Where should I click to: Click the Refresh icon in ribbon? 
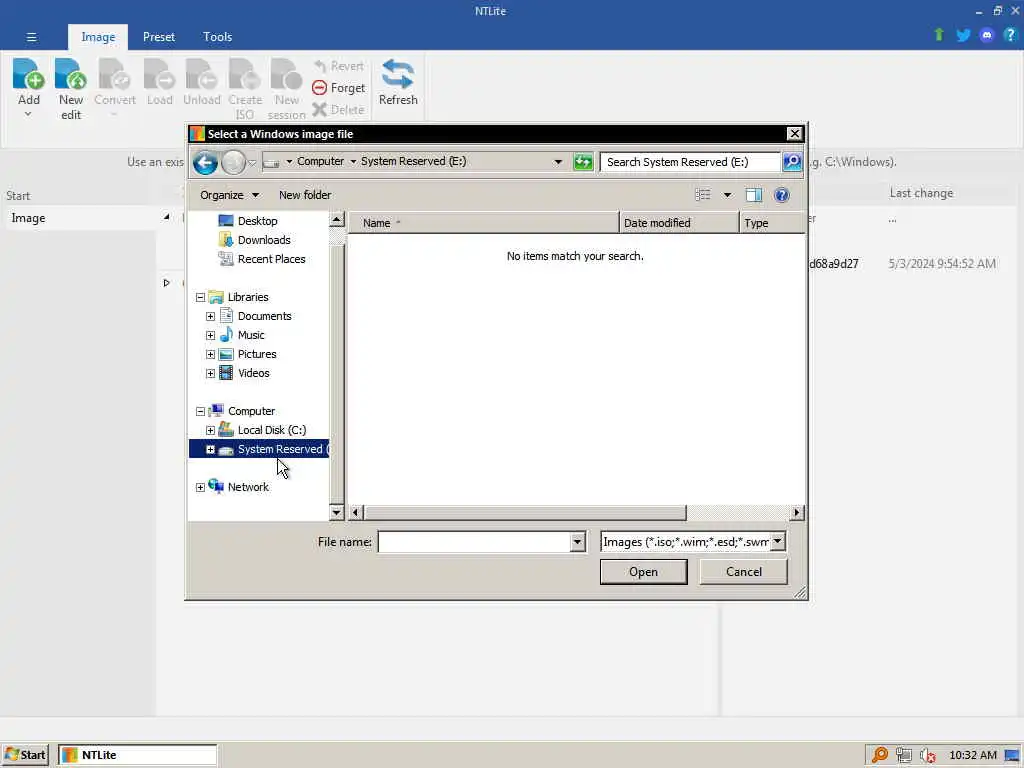(x=398, y=74)
